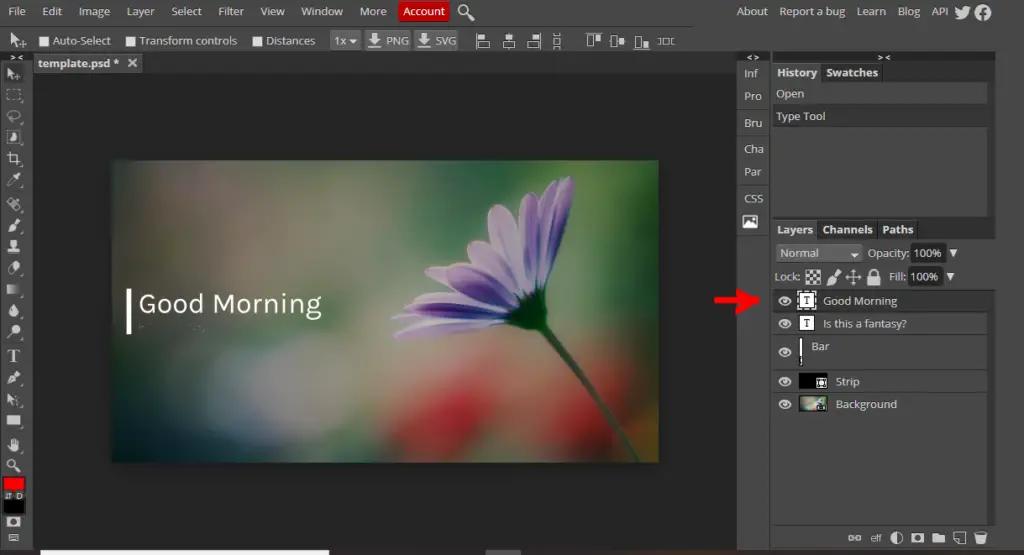The image size is (1024, 555).
Task: Select the Lasso tool
Action: [13, 116]
